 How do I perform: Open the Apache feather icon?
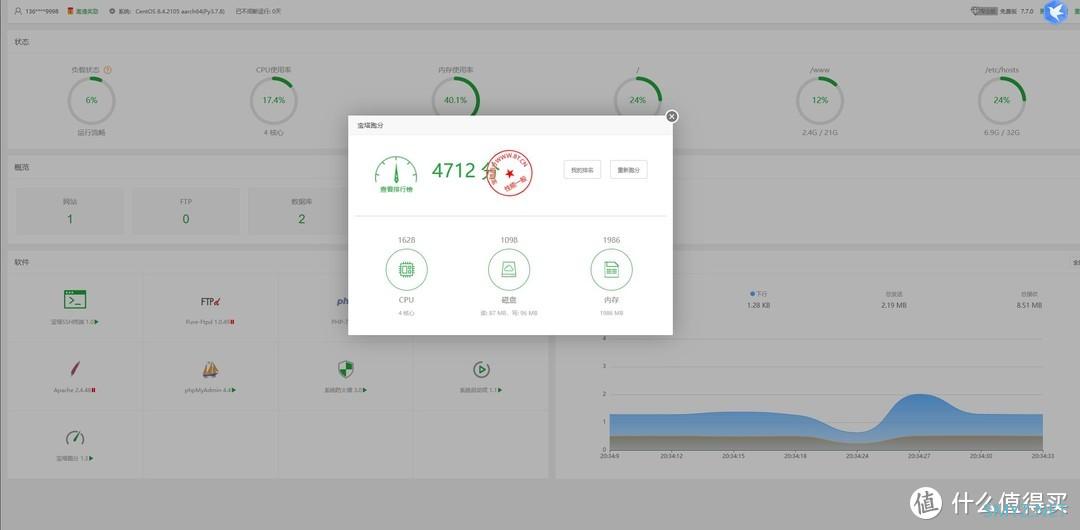[x=75, y=369]
